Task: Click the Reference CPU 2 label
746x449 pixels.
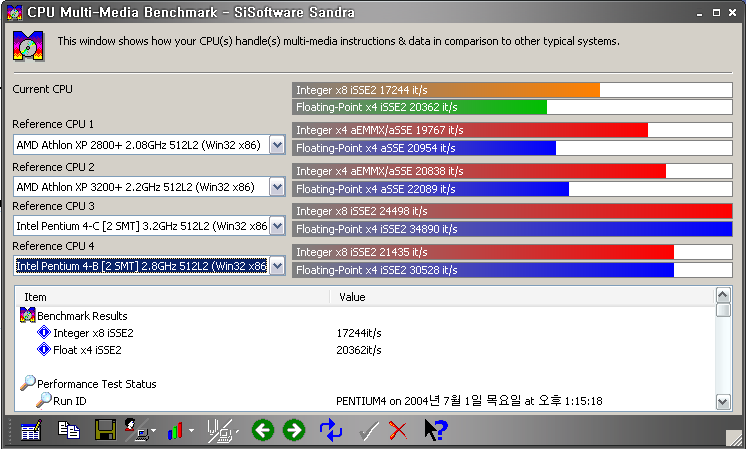Action: tap(53, 167)
